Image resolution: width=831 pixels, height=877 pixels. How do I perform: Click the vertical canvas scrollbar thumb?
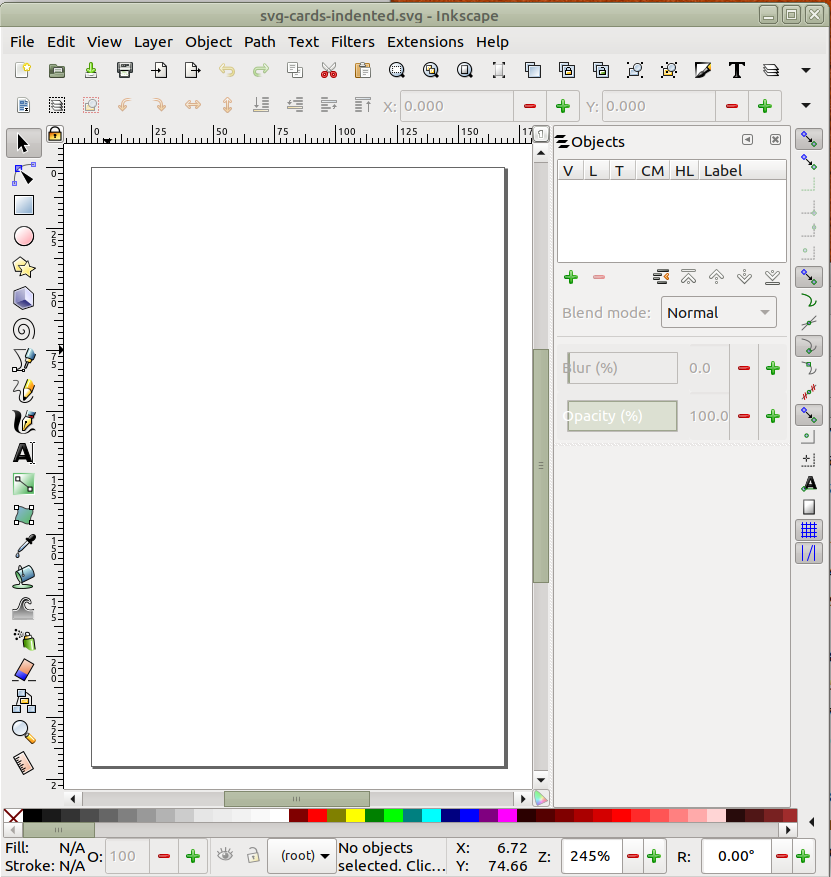[x=541, y=465]
